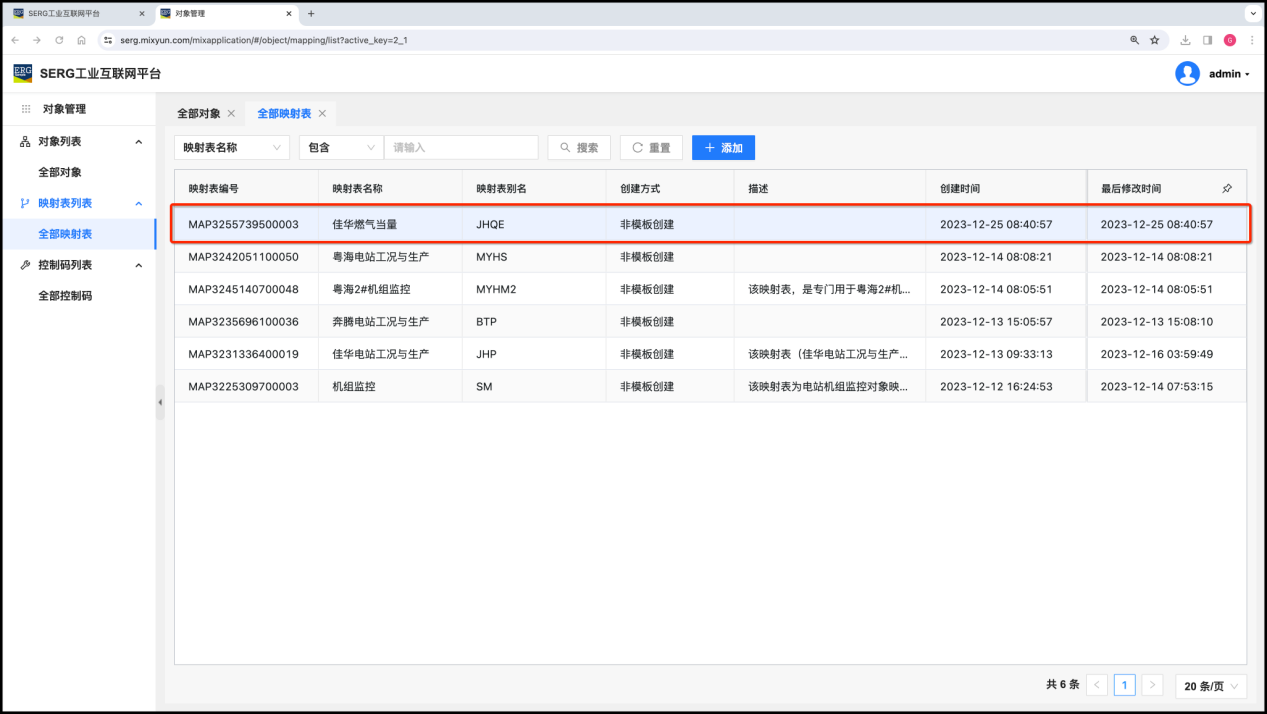Open the 映射表名称 field dropdown

coord(232,148)
